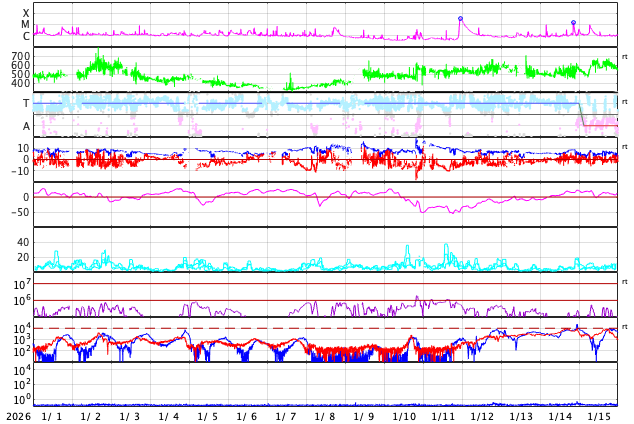Screen dimensions: 634x424
Task: Click the blue flare marker near 1/11
Action: coord(460,19)
